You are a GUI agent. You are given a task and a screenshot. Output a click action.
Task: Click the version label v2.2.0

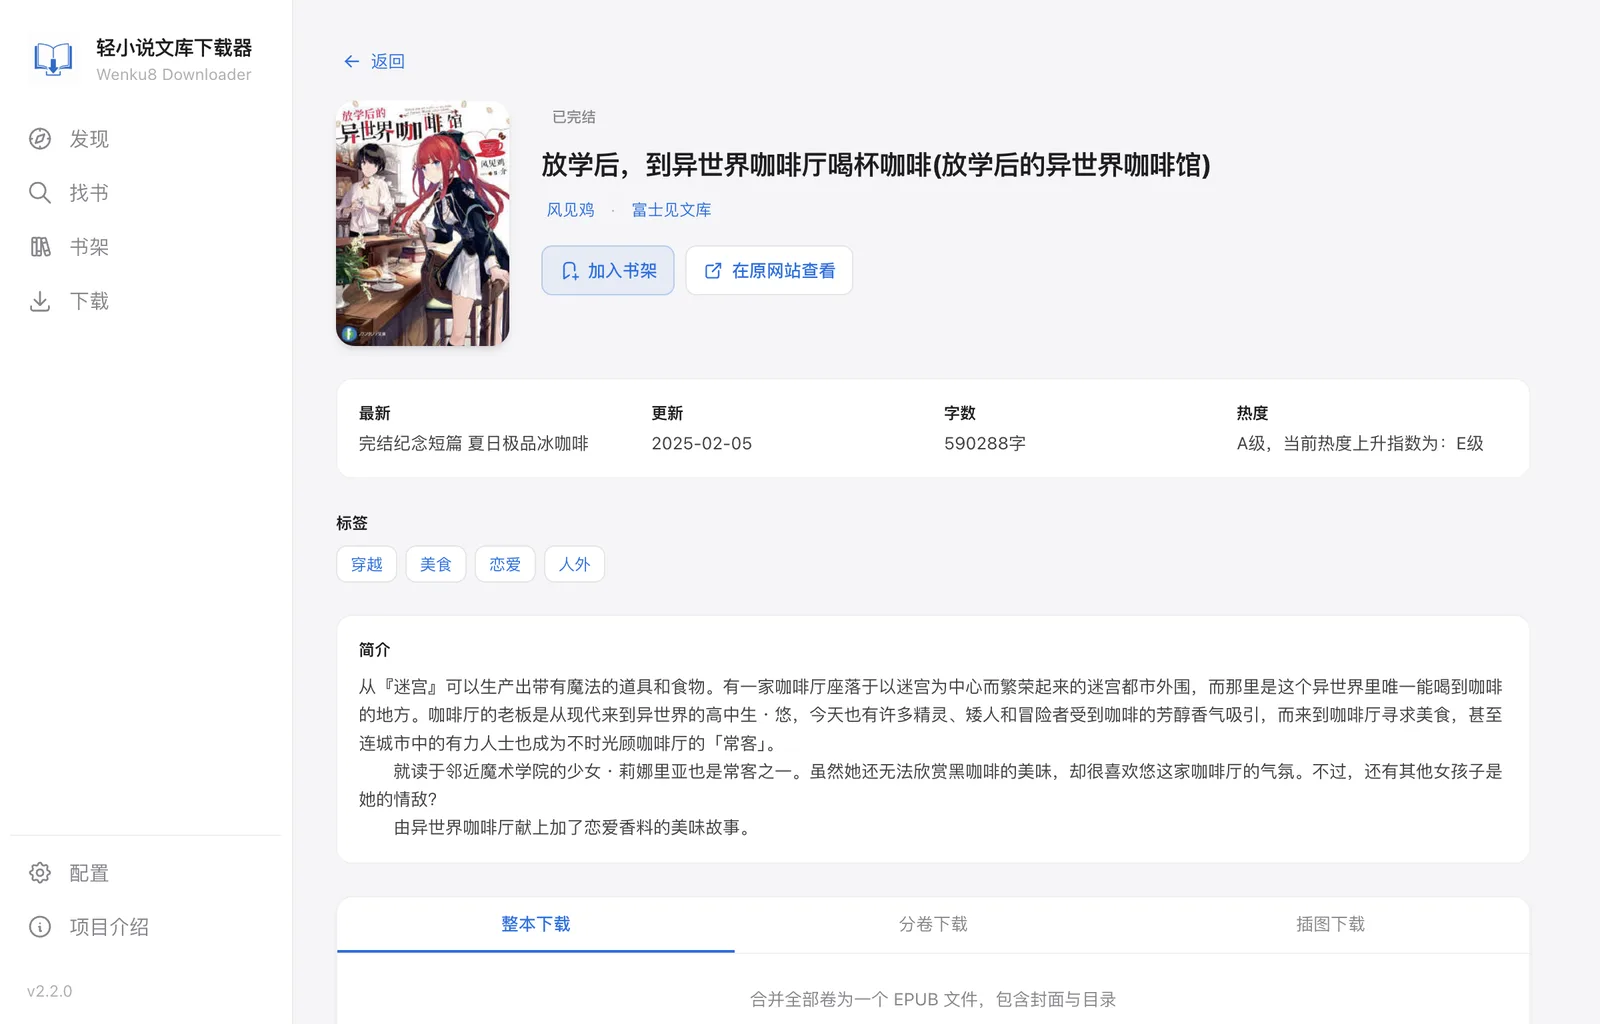tap(50, 991)
